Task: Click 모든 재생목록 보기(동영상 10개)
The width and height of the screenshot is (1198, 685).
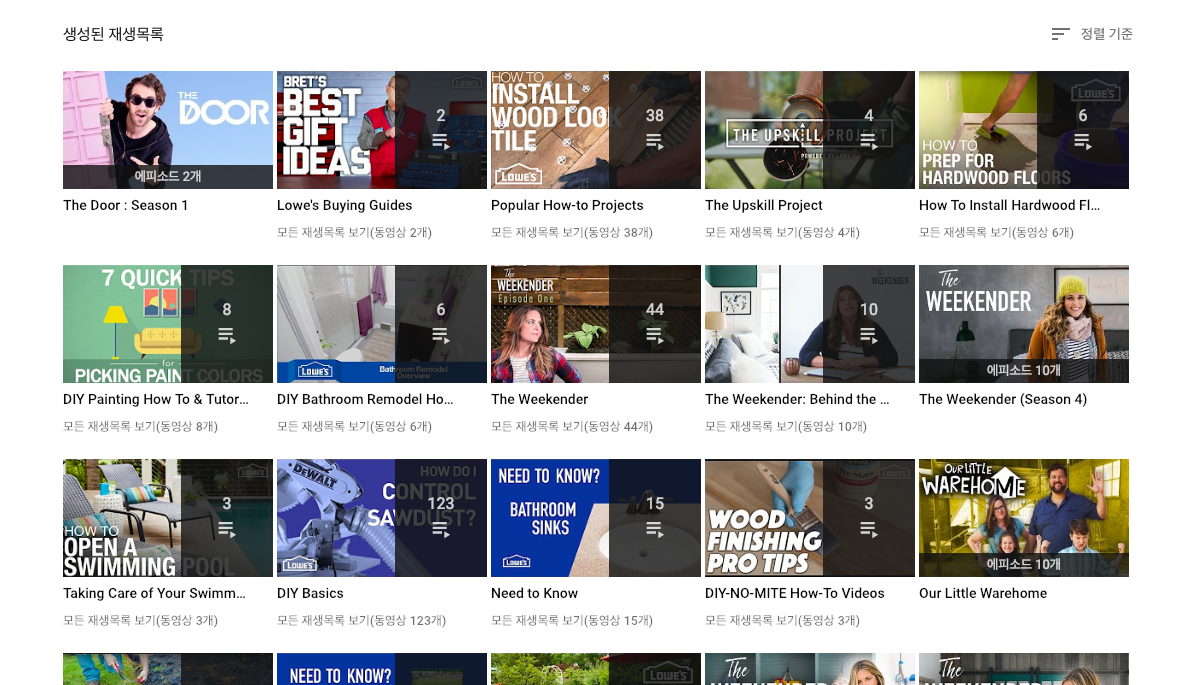Action: point(786,426)
